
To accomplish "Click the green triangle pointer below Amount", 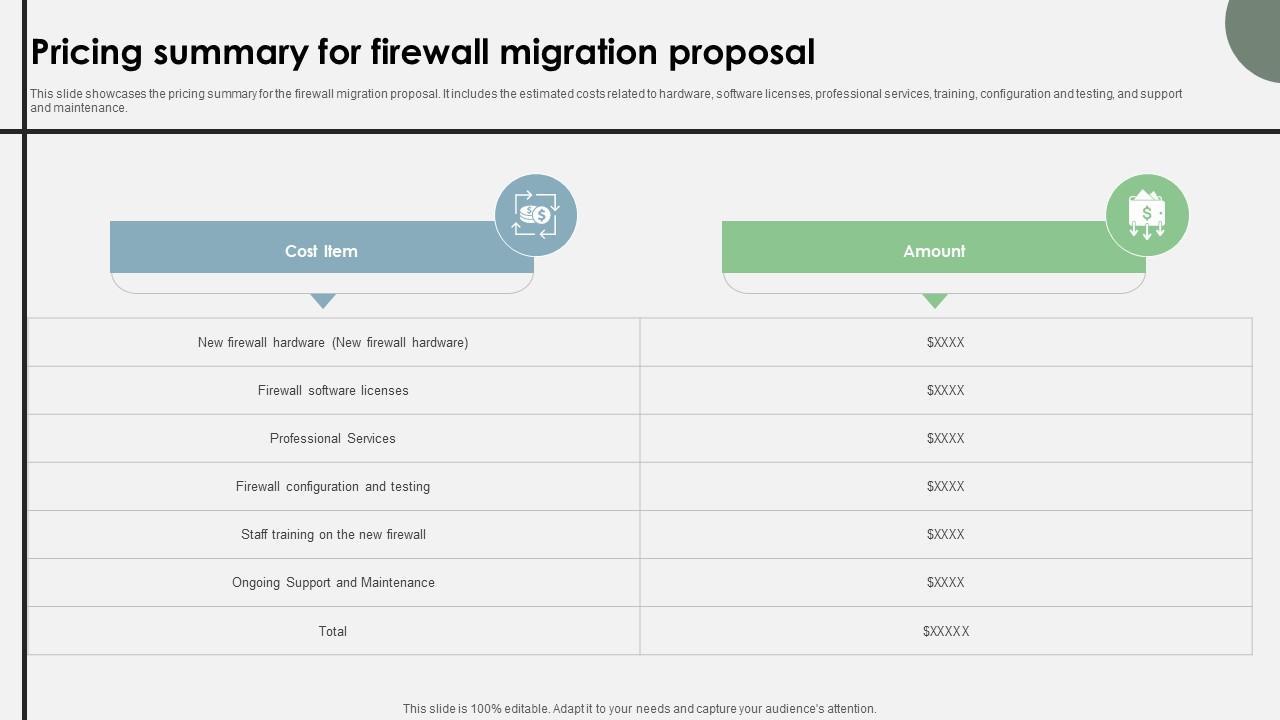I will 935,300.
